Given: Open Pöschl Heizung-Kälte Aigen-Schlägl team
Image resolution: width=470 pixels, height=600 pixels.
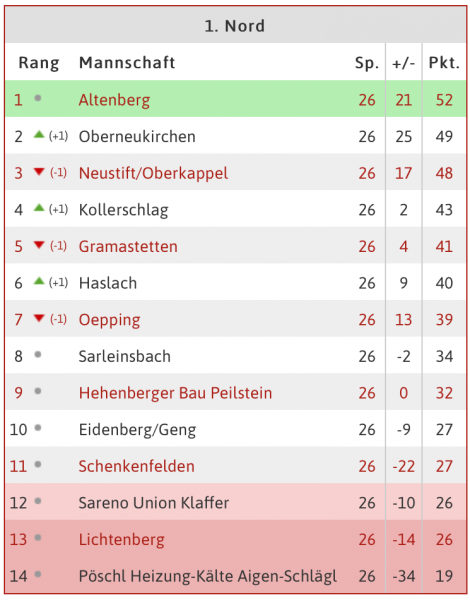Looking at the screenshot, I should point(208,576).
